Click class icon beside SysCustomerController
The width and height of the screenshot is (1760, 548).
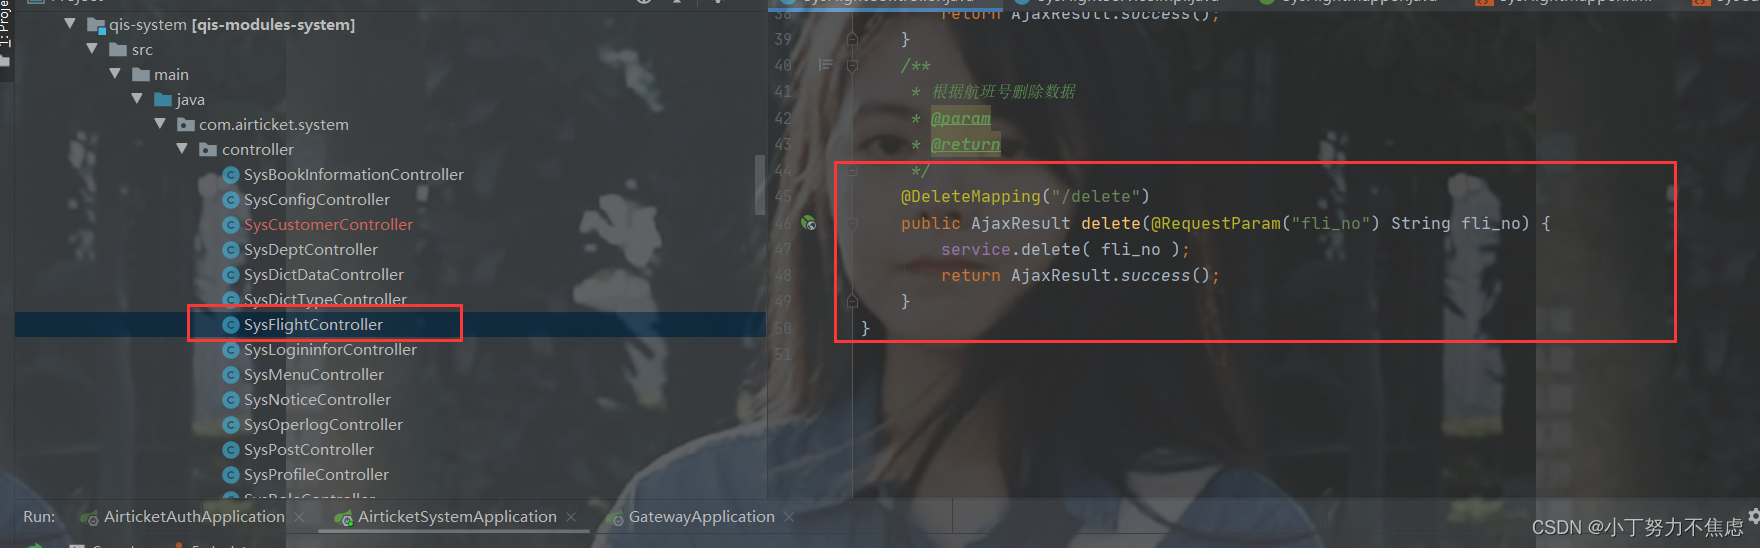231,225
